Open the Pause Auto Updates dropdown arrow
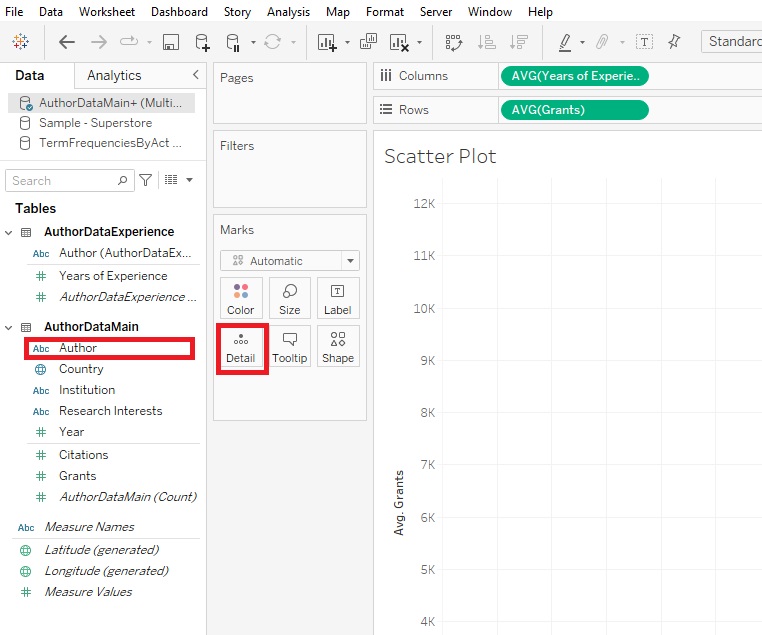The width and height of the screenshot is (762, 635). 253,43
